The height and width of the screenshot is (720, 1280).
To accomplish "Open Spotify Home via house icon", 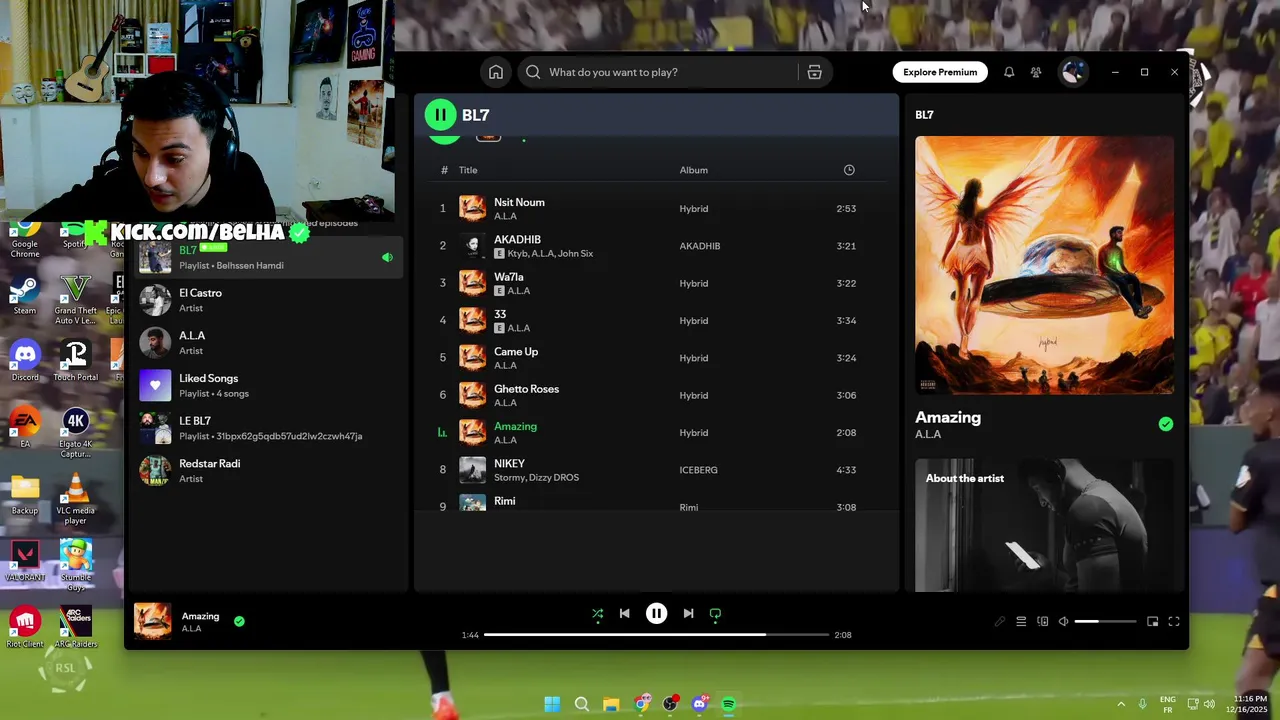I will [496, 72].
